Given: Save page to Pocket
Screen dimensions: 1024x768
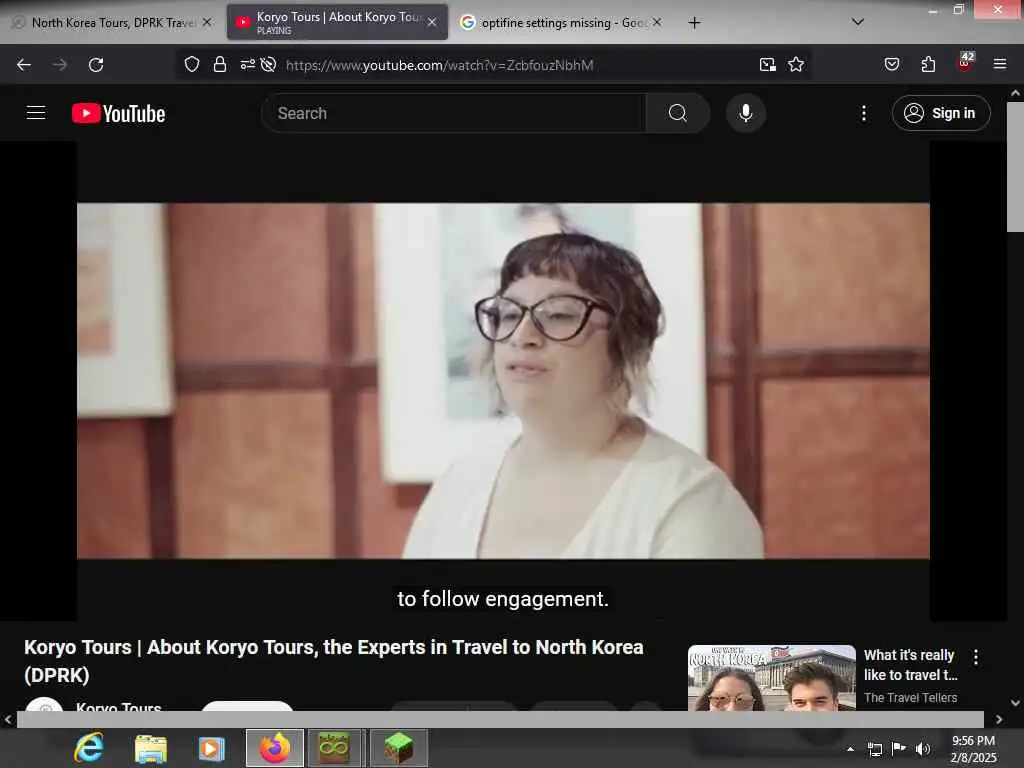Looking at the screenshot, I should (x=892, y=64).
